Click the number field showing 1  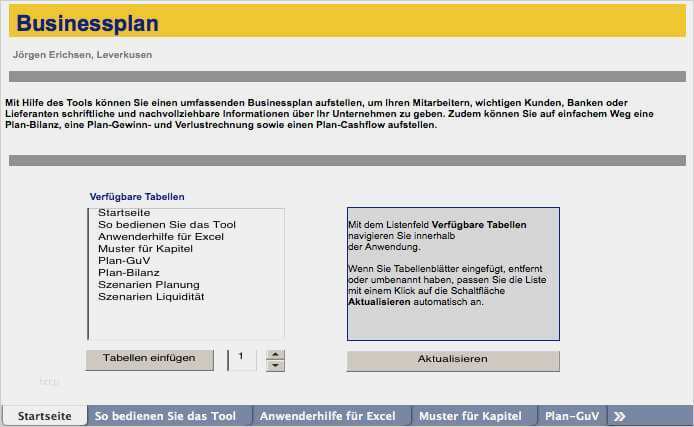243,359
